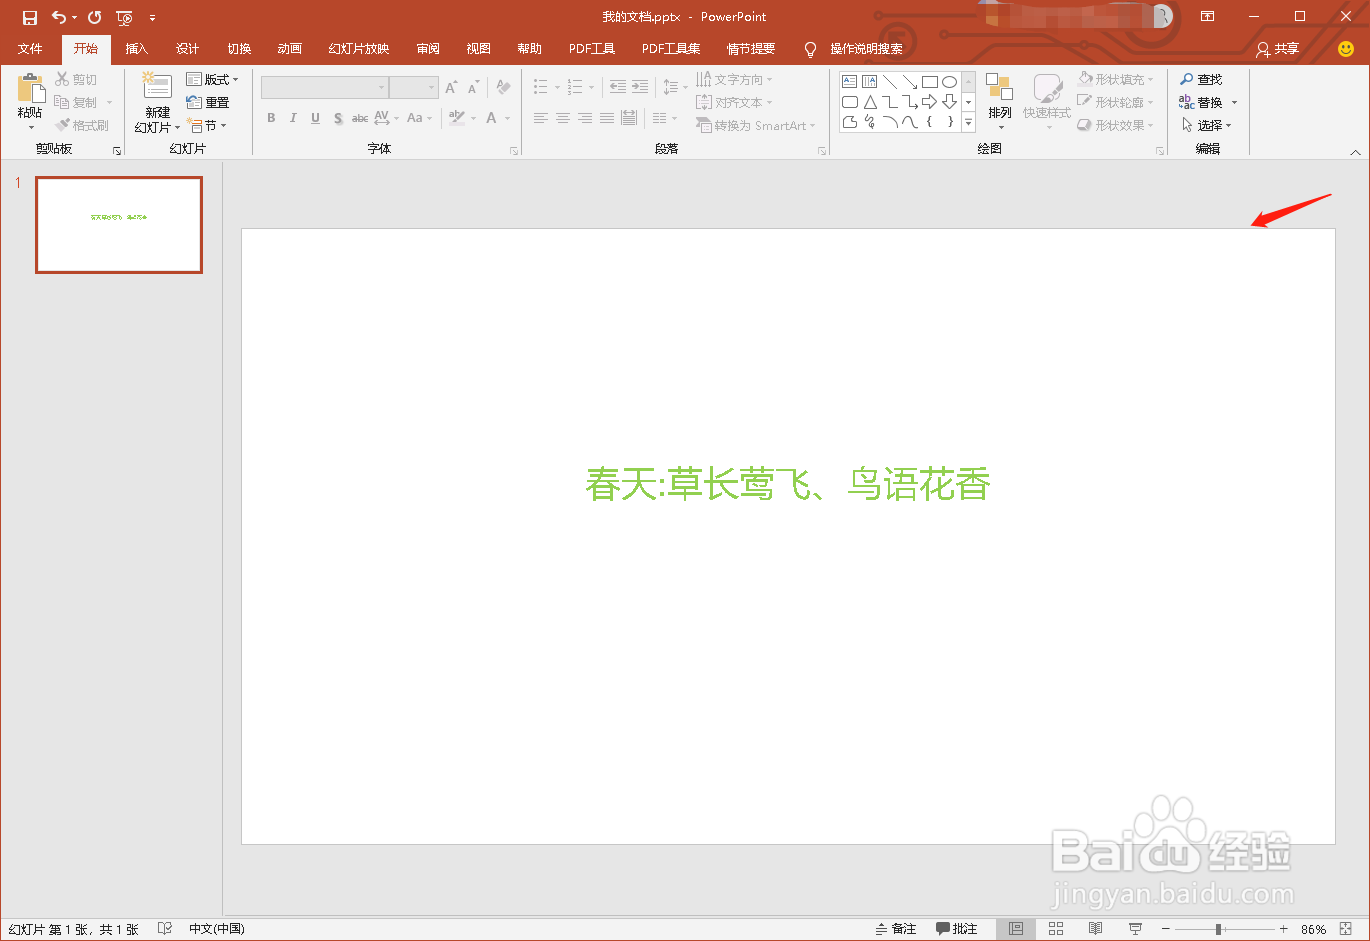Click the Reset (重置) slide button

tap(208, 102)
